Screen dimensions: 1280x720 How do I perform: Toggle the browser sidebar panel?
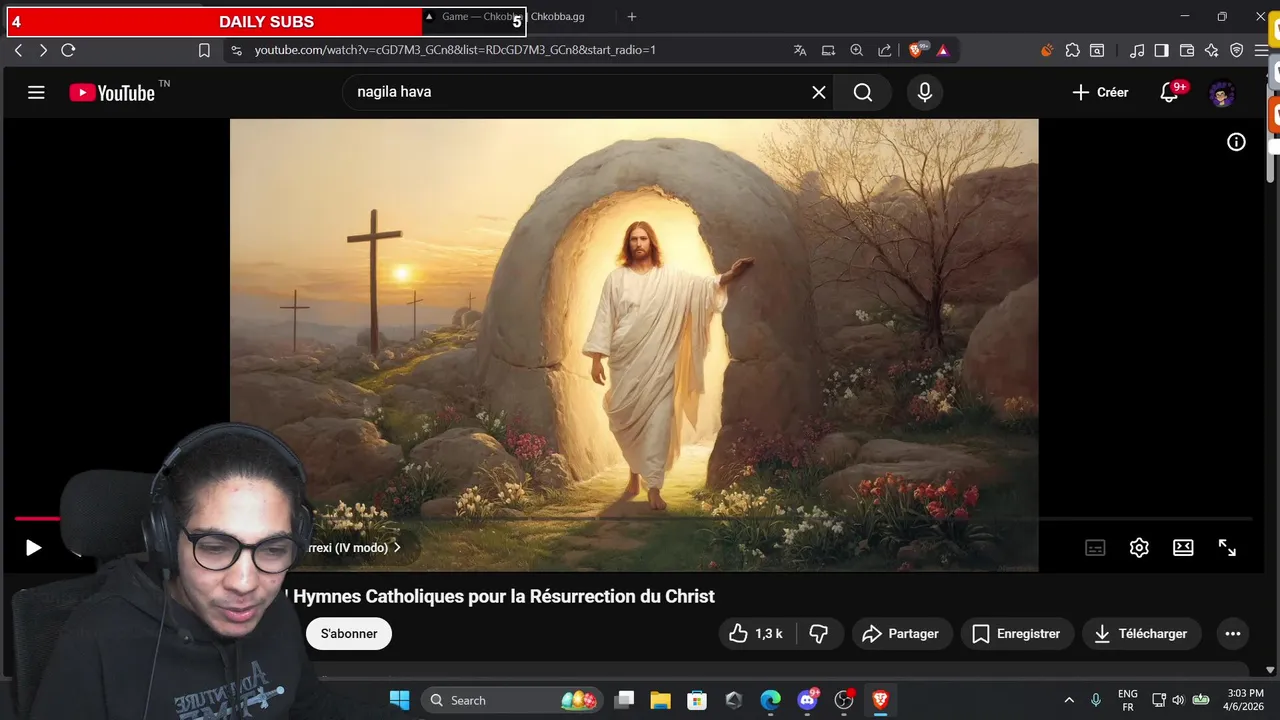pyautogui.click(x=1162, y=50)
